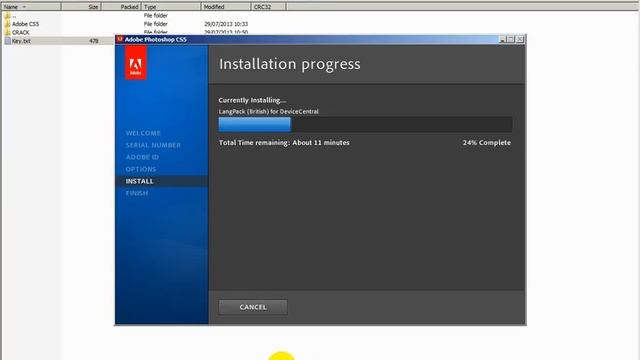Select the INSTALL step in sidebar
Viewport: 640px width, 360px height.
pyautogui.click(x=162, y=181)
